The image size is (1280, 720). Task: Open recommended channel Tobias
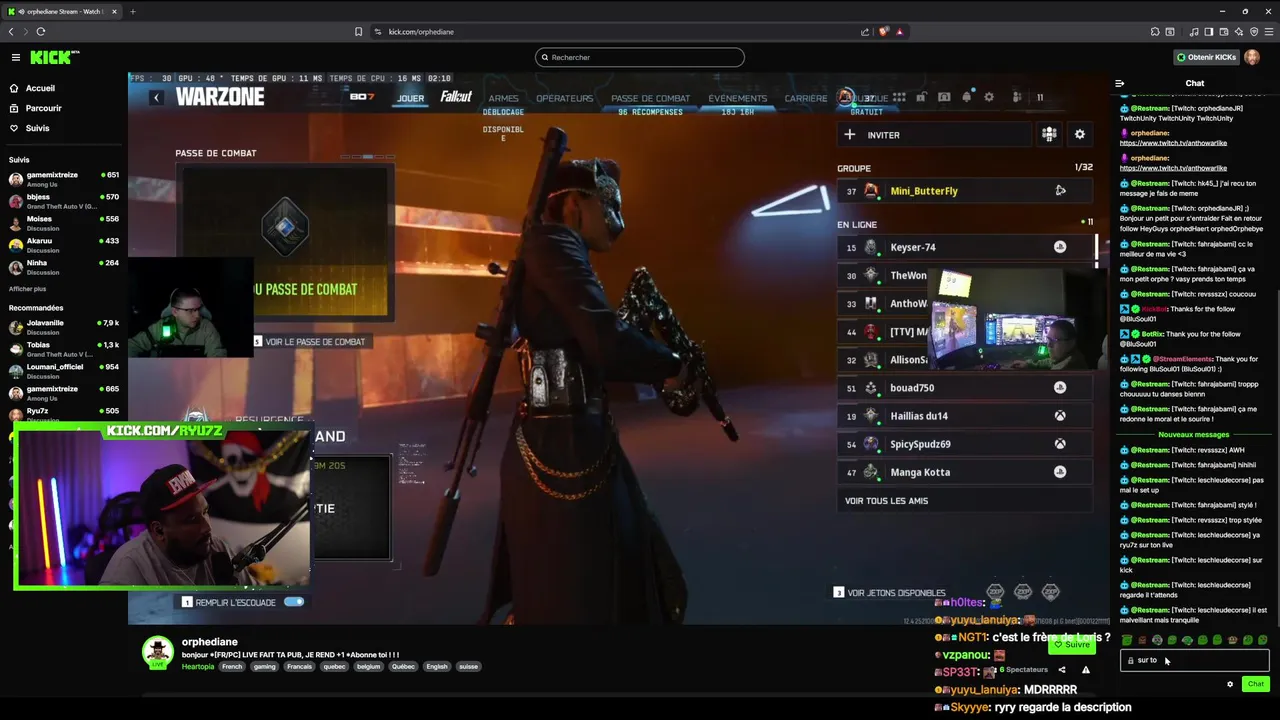(x=64, y=349)
